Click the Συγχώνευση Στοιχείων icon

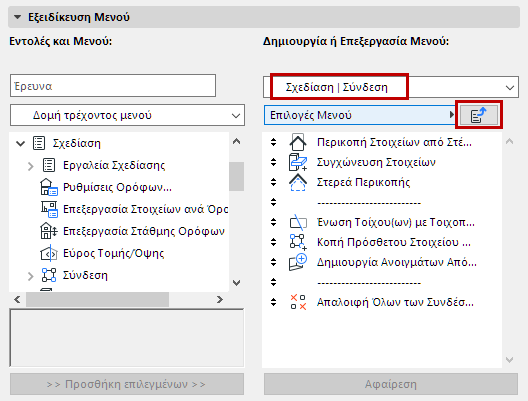tap(298, 162)
